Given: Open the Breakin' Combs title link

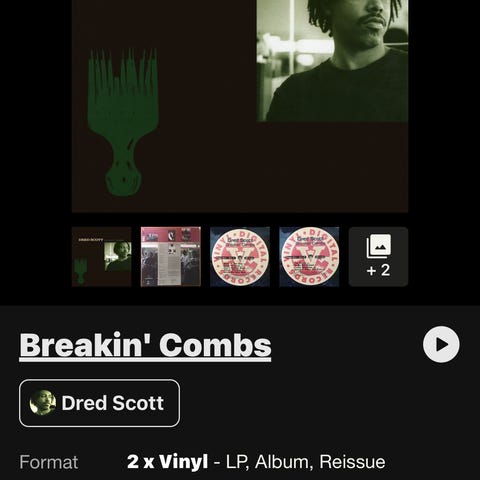Looking at the screenshot, I should (x=145, y=345).
